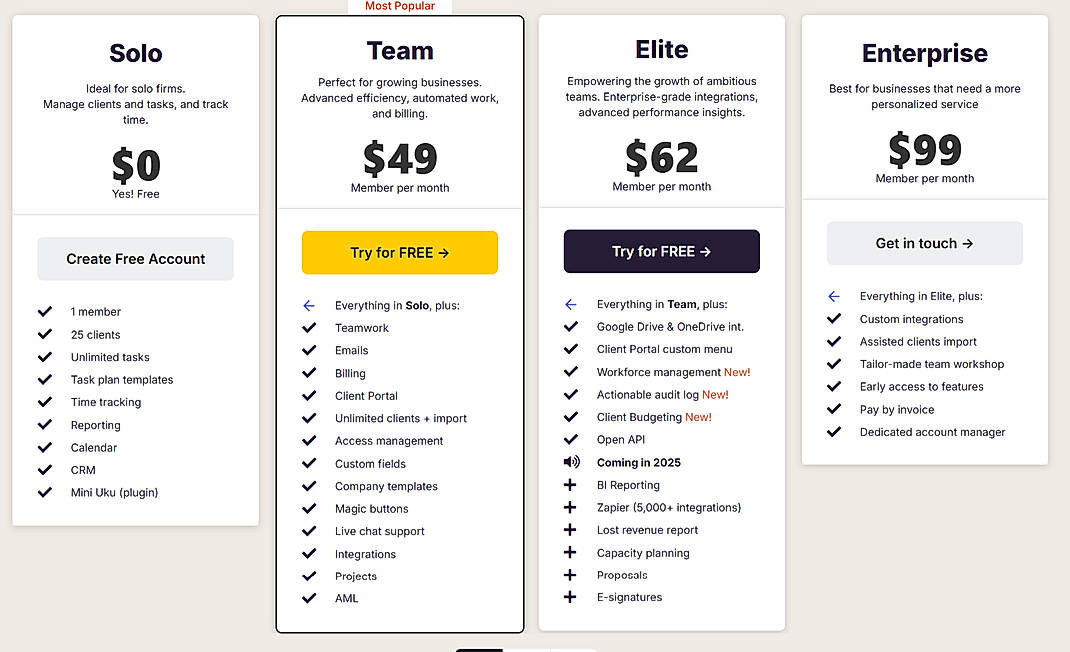Click the checkmark next to Time tracking
The height and width of the screenshot is (652, 1070).
pyautogui.click(x=45, y=402)
